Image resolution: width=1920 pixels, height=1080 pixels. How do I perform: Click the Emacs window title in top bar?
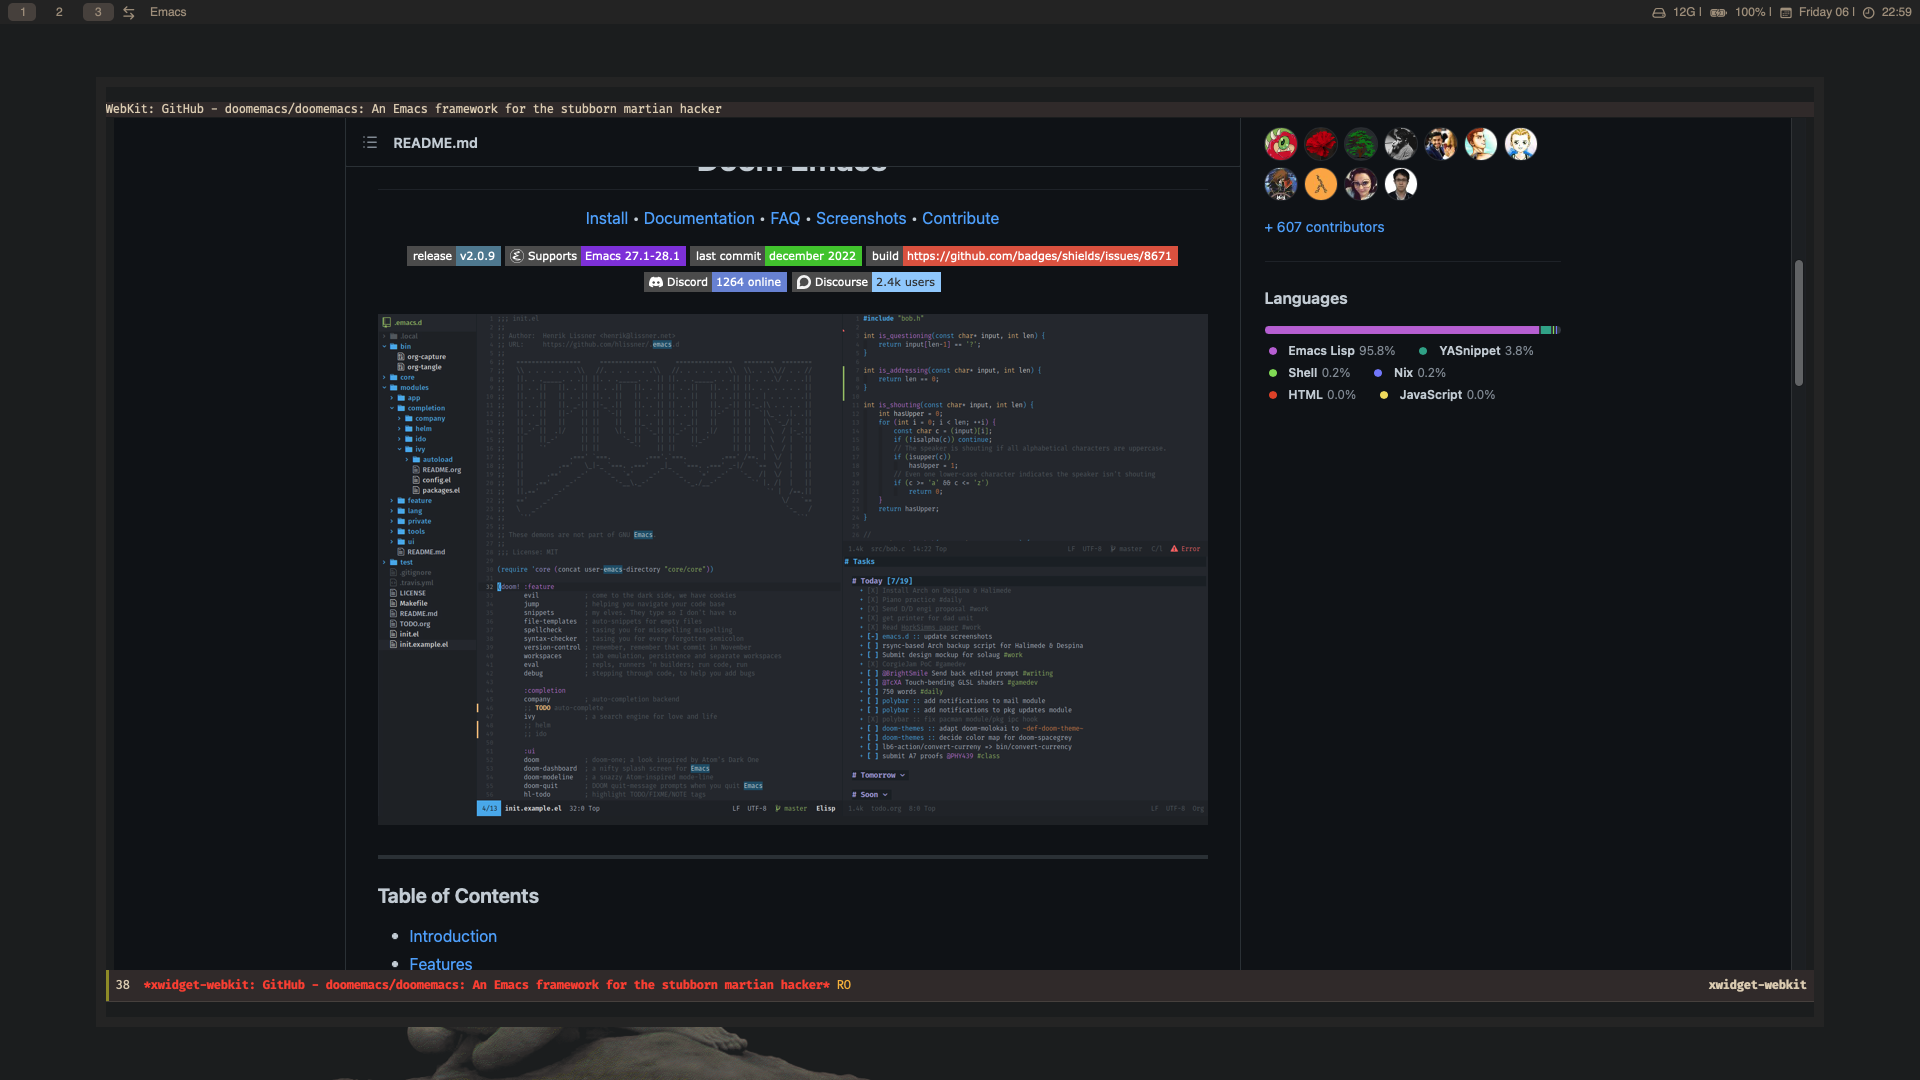point(168,12)
